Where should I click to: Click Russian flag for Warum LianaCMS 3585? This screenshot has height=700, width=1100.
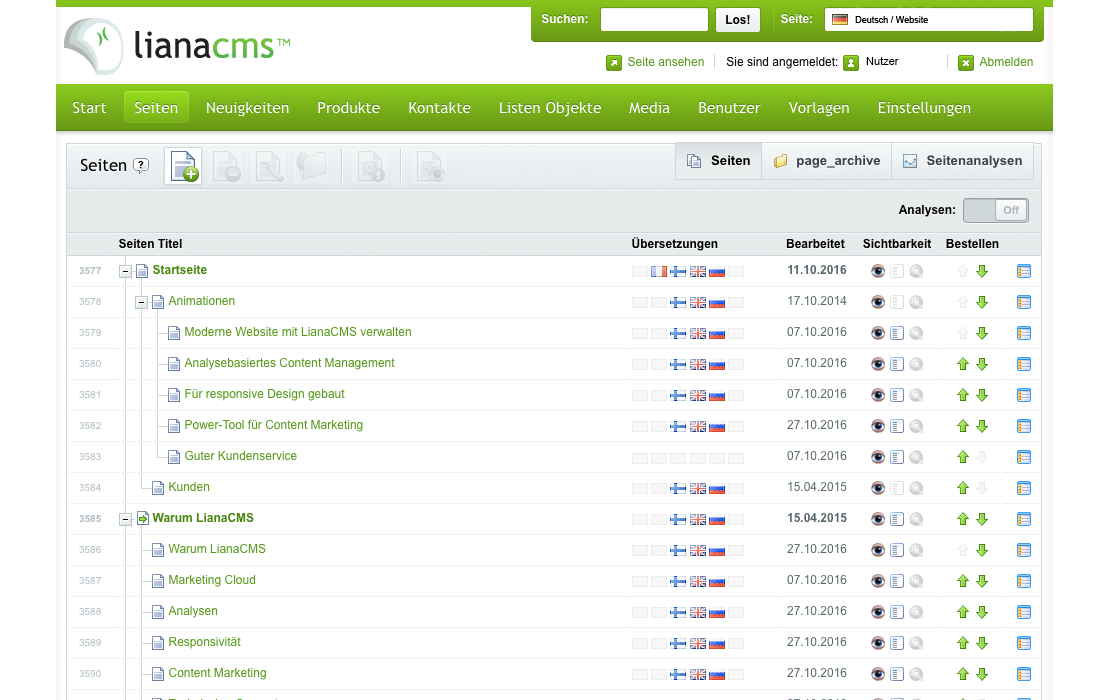pyautogui.click(x=716, y=519)
